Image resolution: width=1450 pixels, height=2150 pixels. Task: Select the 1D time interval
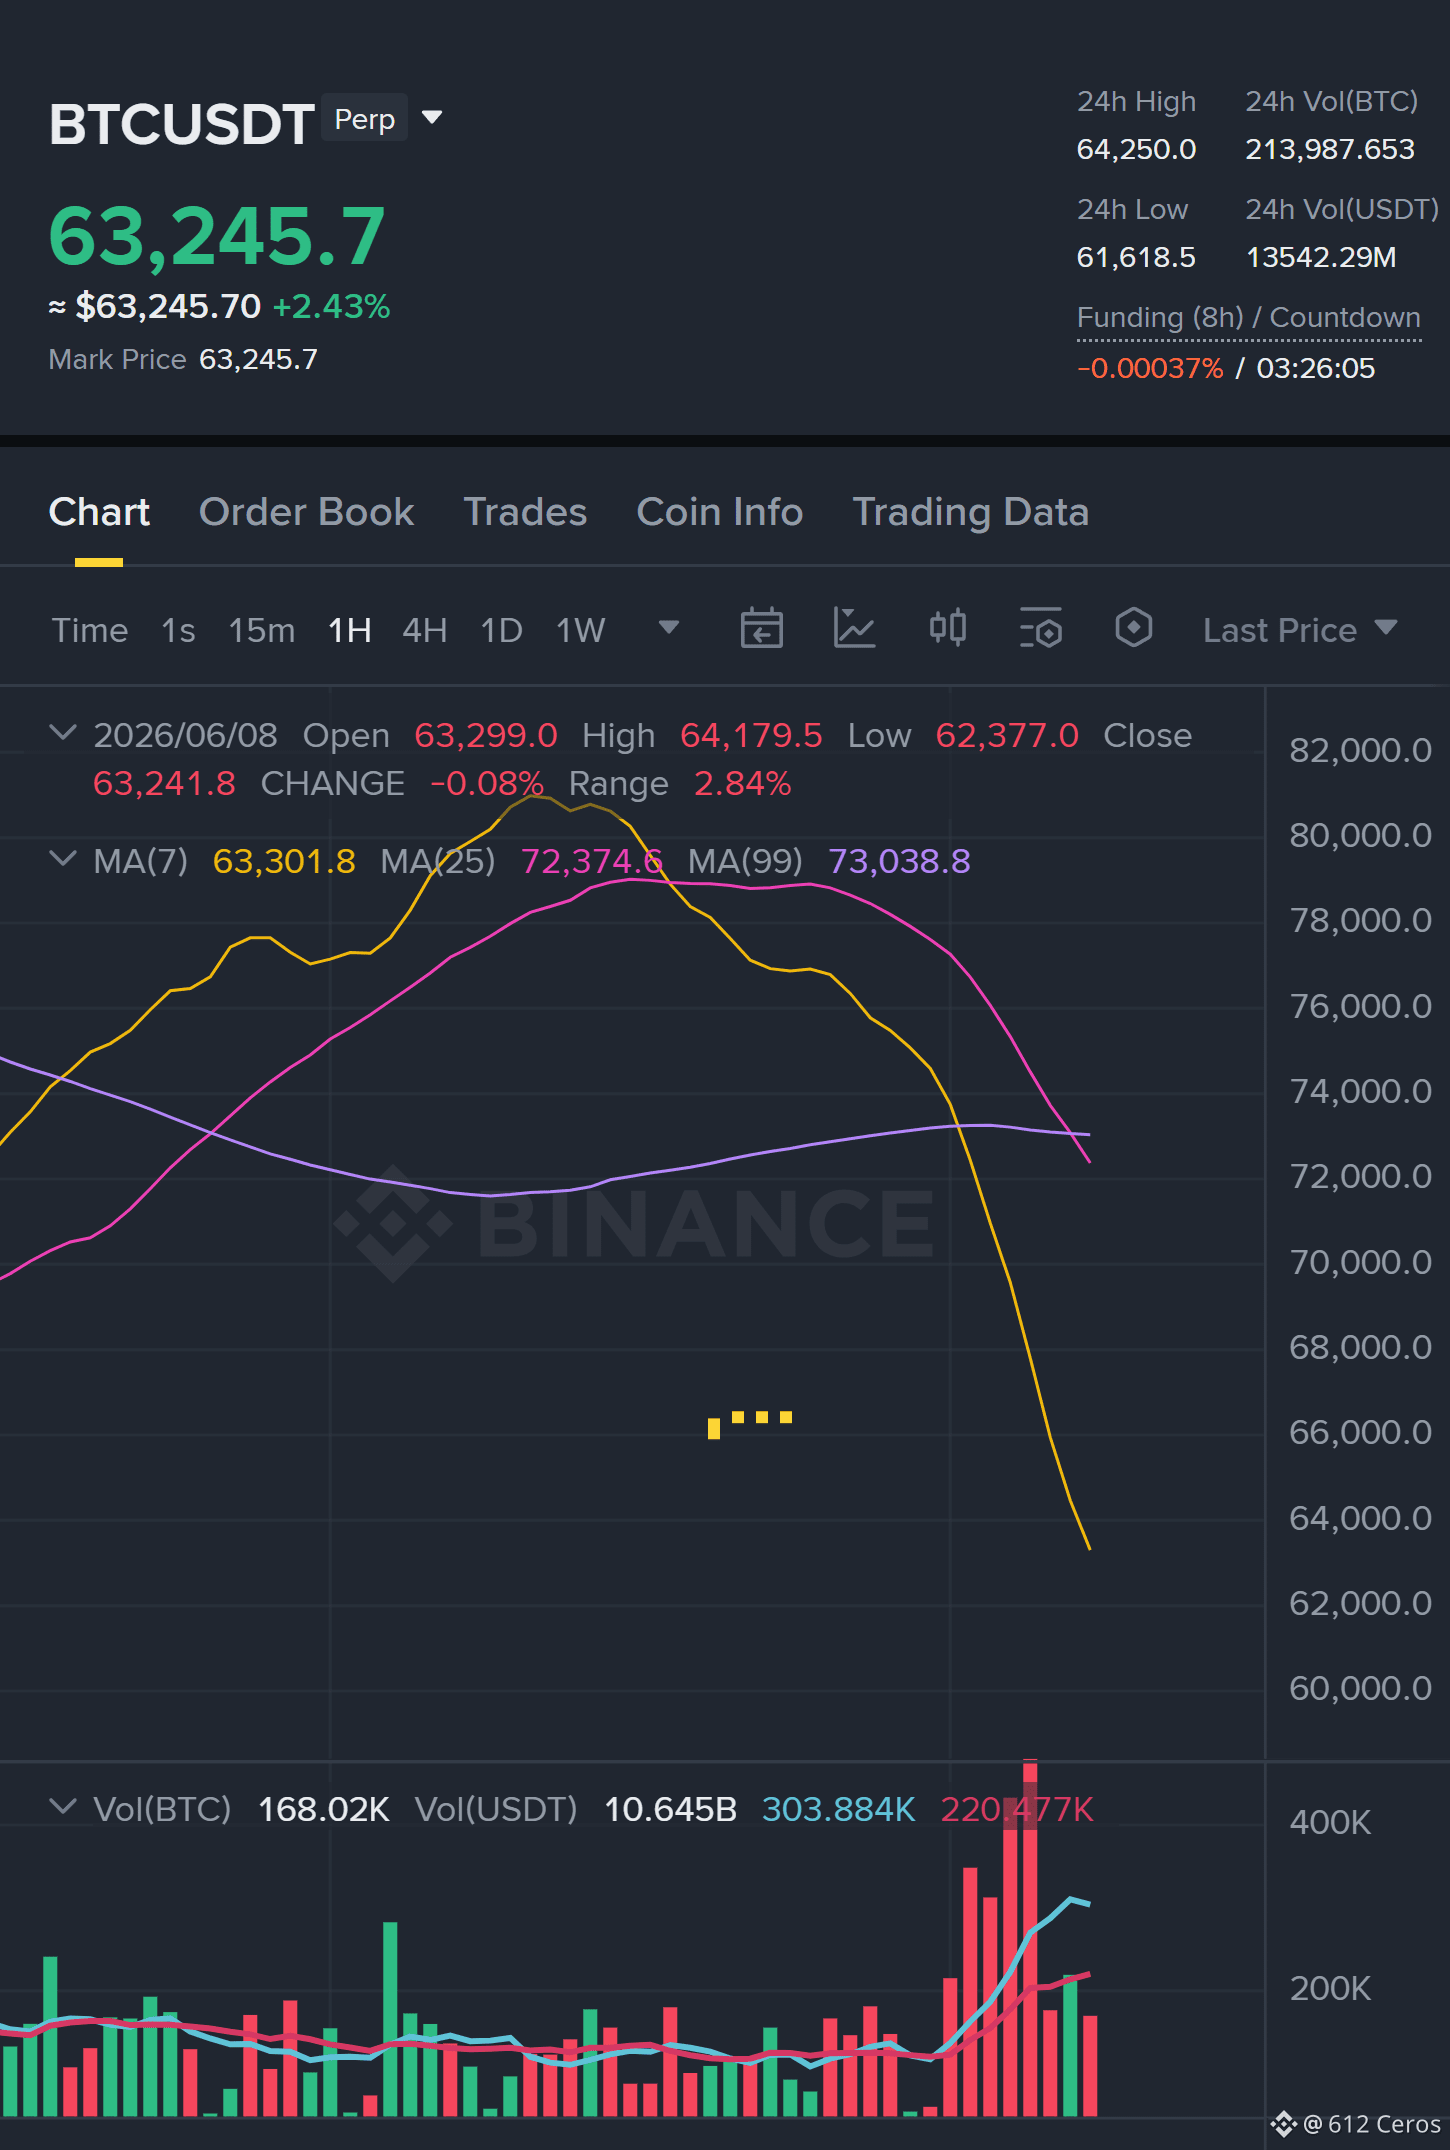tap(501, 630)
